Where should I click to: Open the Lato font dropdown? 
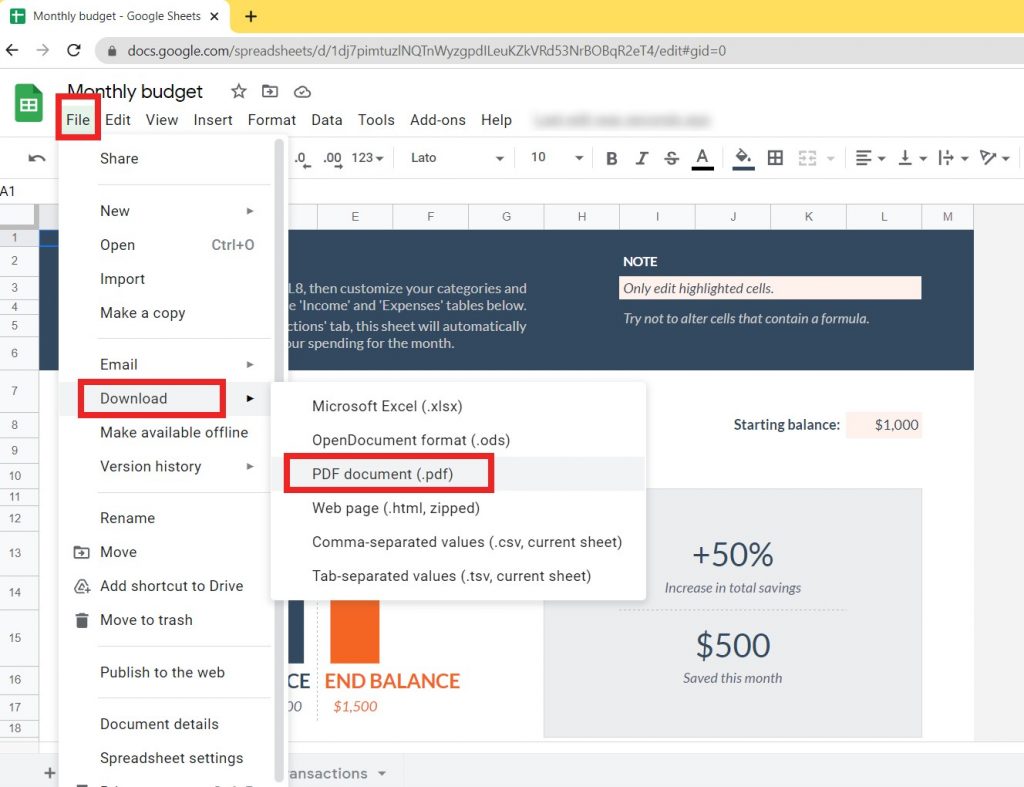[x=457, y=158]
